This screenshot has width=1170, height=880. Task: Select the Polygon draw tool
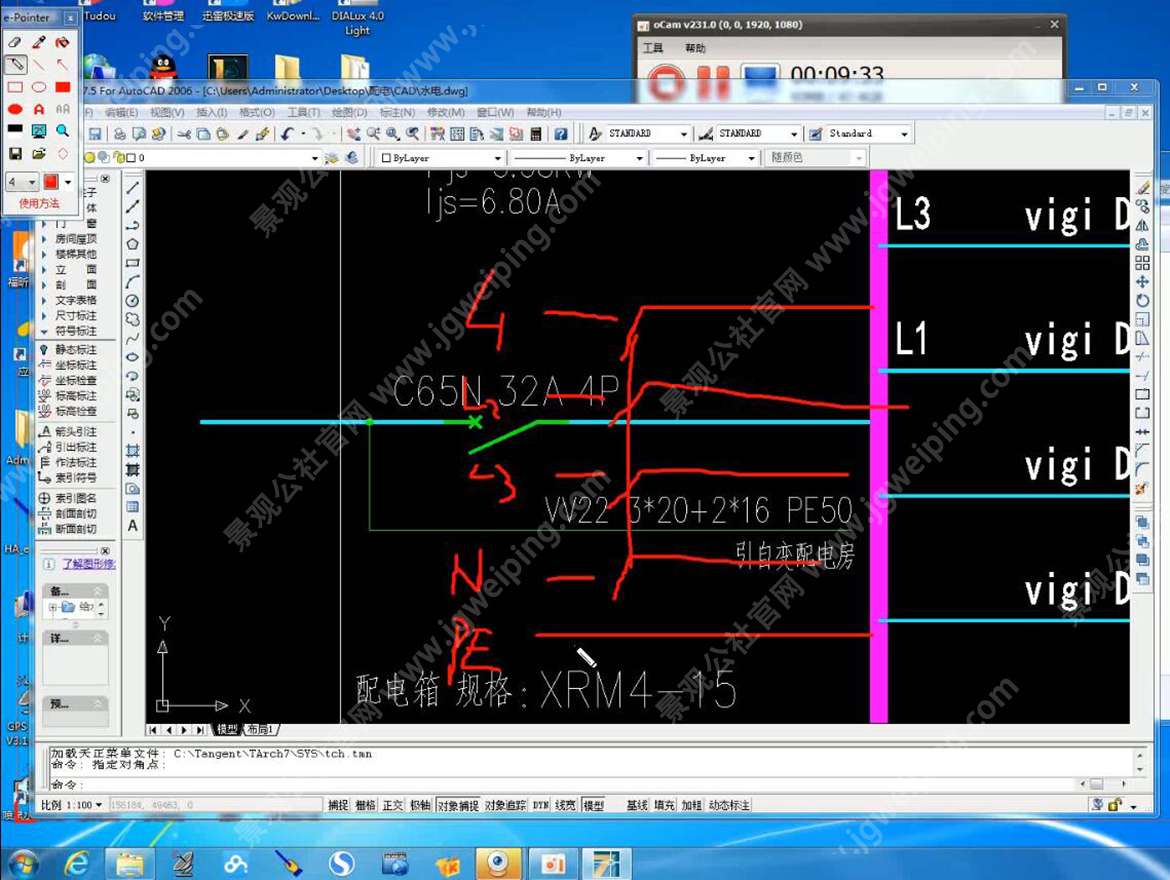pos(133,244)
